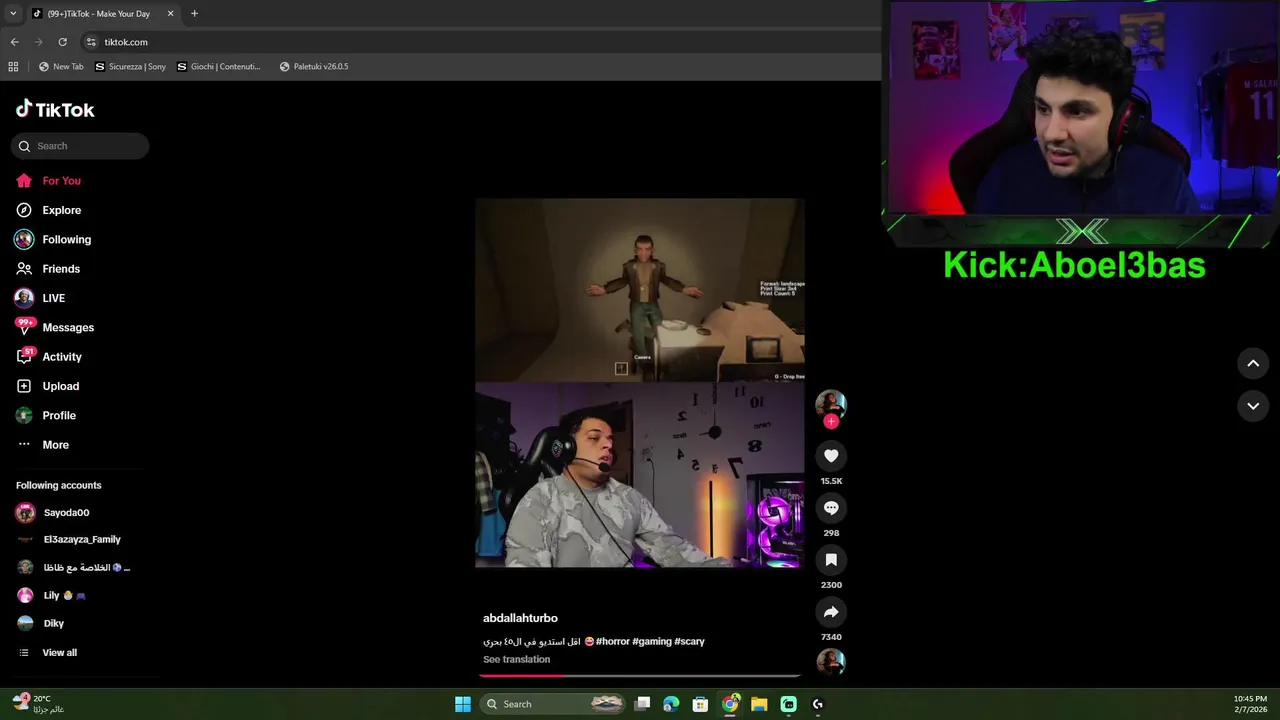Screen dimensions: 1280x720
Task: Open El3azayza_Family account
Action: coord(68,539)
